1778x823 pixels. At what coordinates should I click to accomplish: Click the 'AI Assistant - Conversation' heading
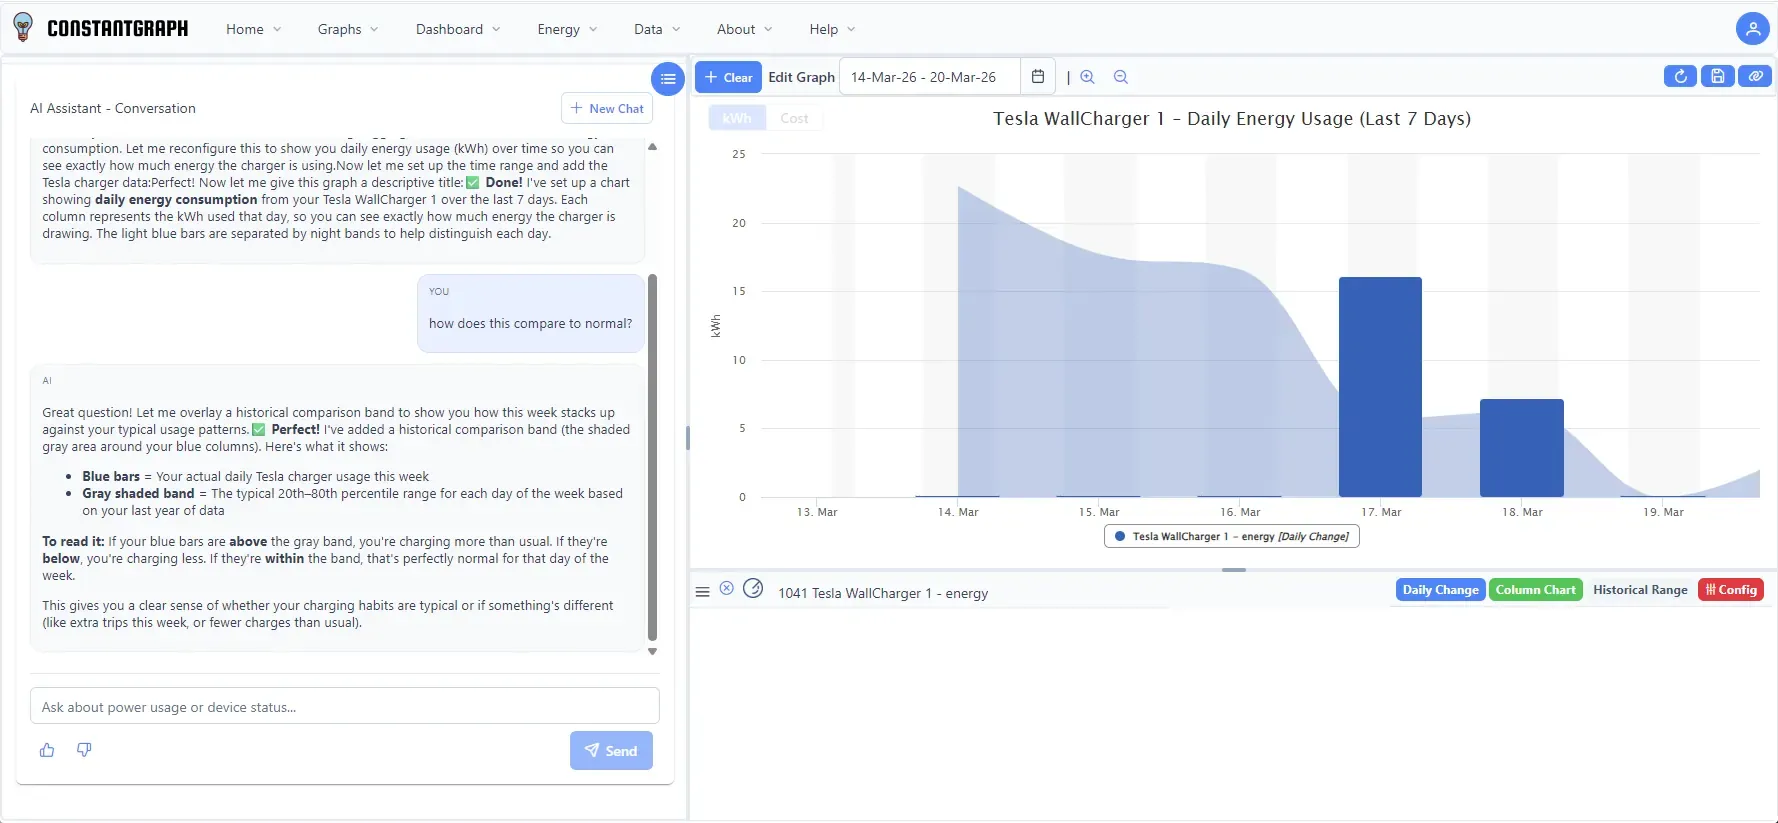click(x=113, y=108)
